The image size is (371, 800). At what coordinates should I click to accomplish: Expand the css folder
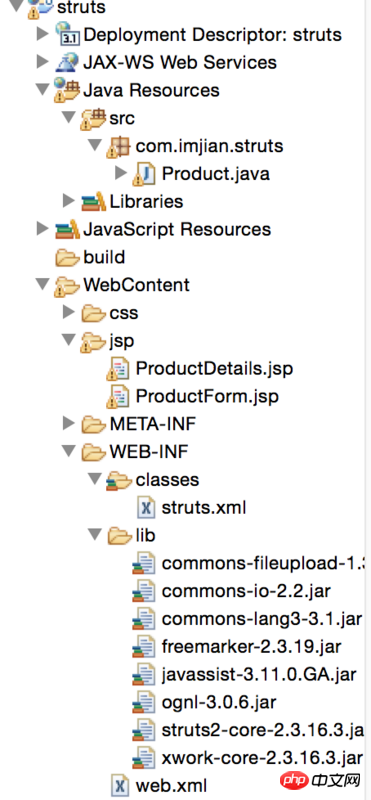pos(69,312)
